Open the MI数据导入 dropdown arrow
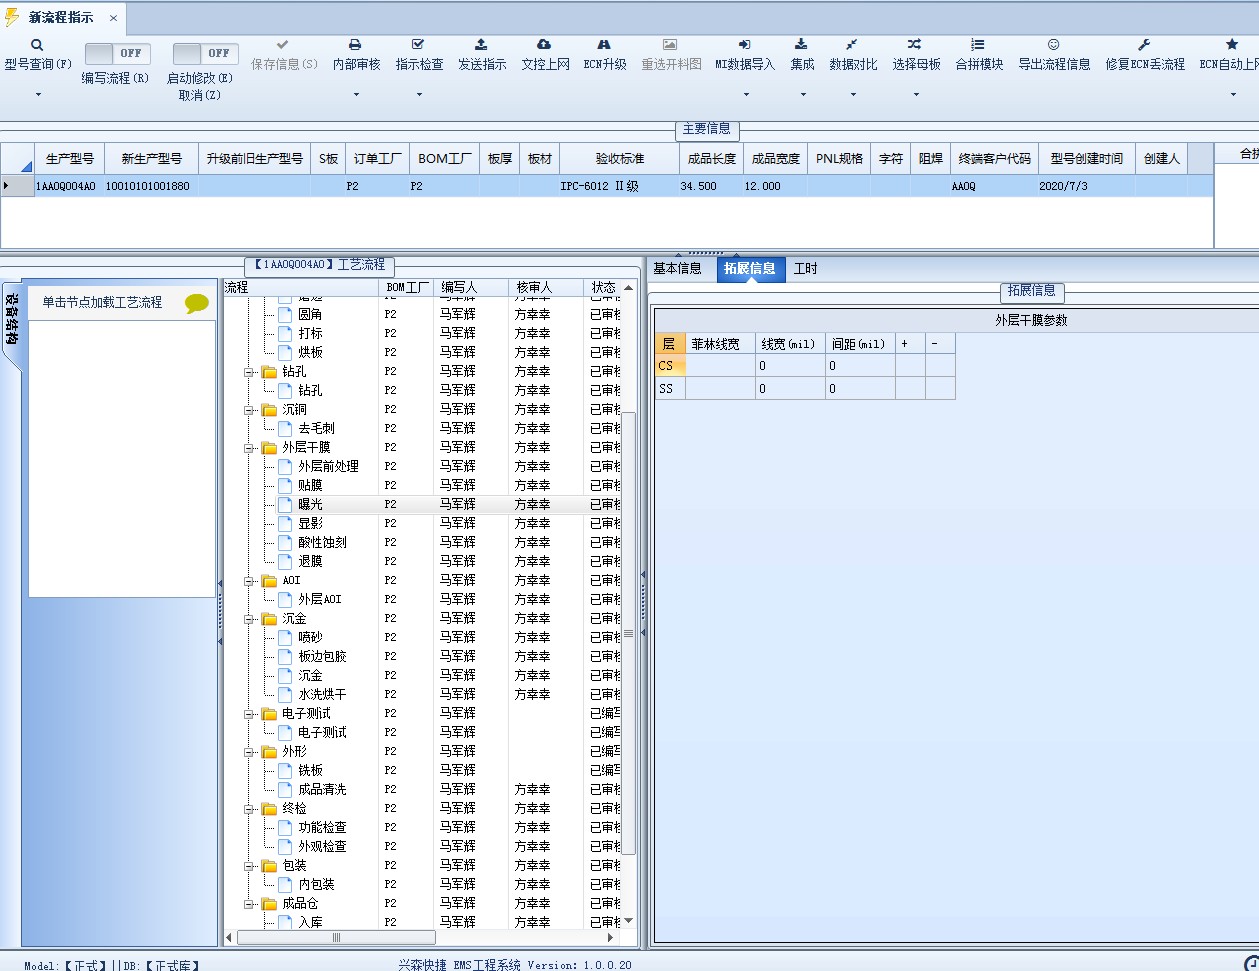 (x=745, y=95)
